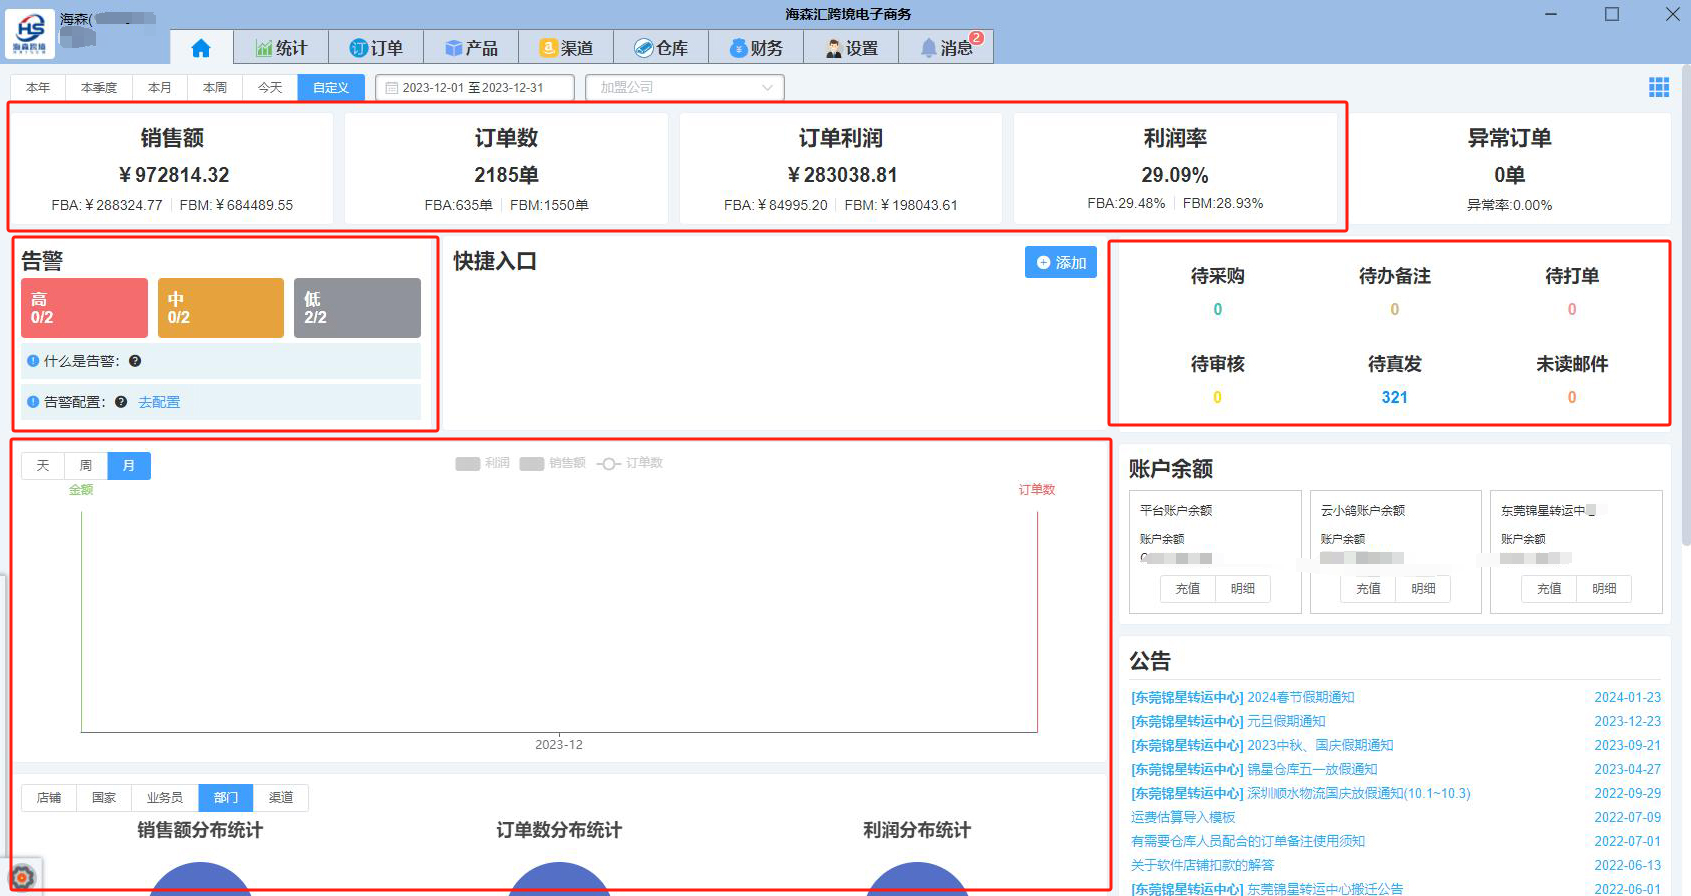
Task: Click the HS company logo
Action: coord(31,33)
